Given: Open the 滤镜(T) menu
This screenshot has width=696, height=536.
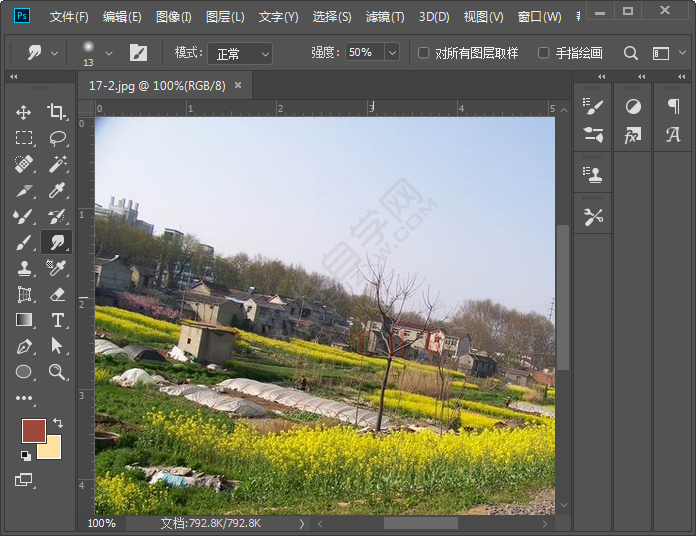Looking at the screenshot, I should (385, 17).
